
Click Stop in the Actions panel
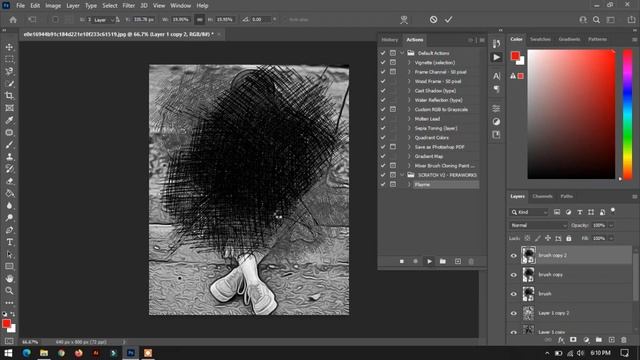coord(402,261)
